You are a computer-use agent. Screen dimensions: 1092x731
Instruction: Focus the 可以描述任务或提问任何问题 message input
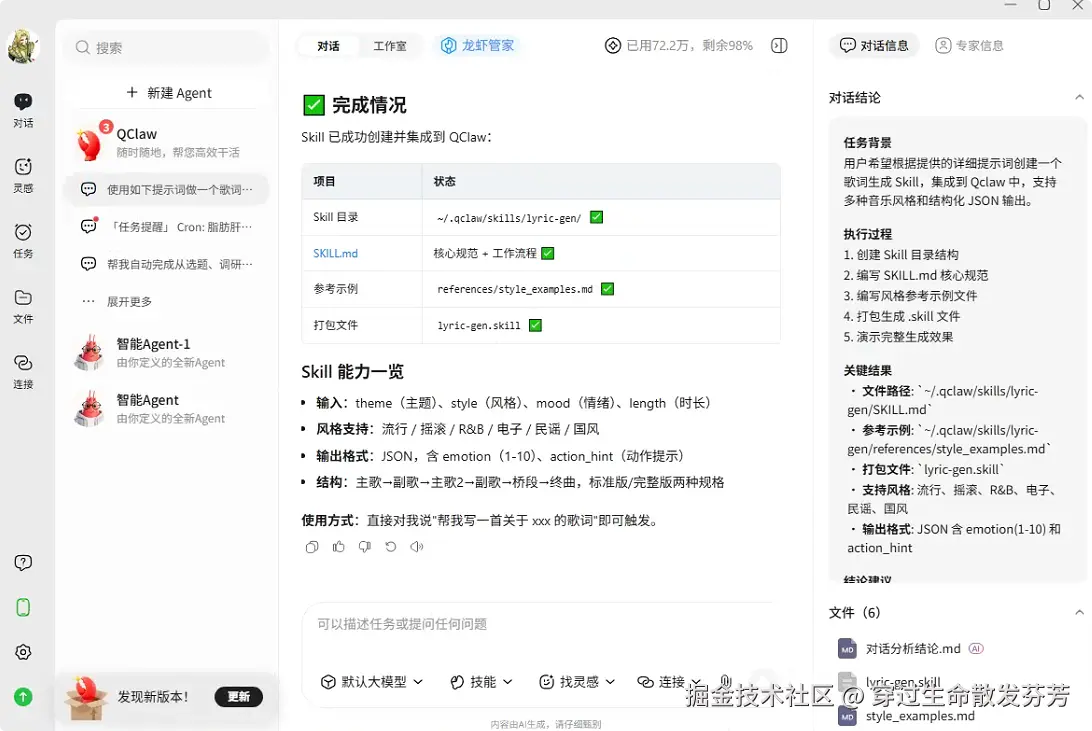(x=540, y=624)
